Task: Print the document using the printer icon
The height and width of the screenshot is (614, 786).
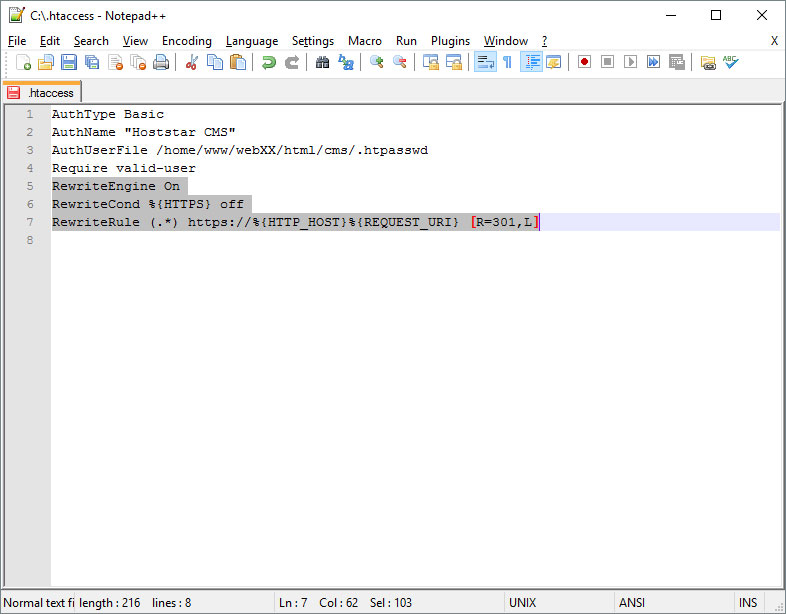Action: tap(161, 62)
